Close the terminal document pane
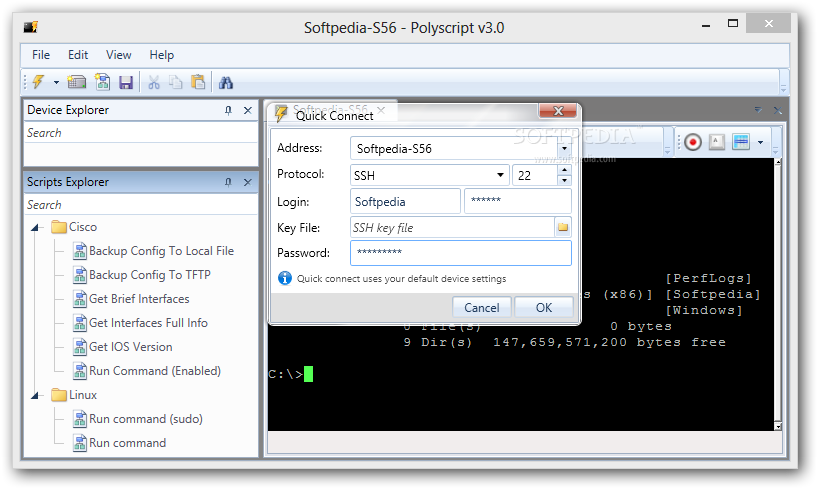The image size is (818, 489). pyautogui.click(x=777, y=110)
